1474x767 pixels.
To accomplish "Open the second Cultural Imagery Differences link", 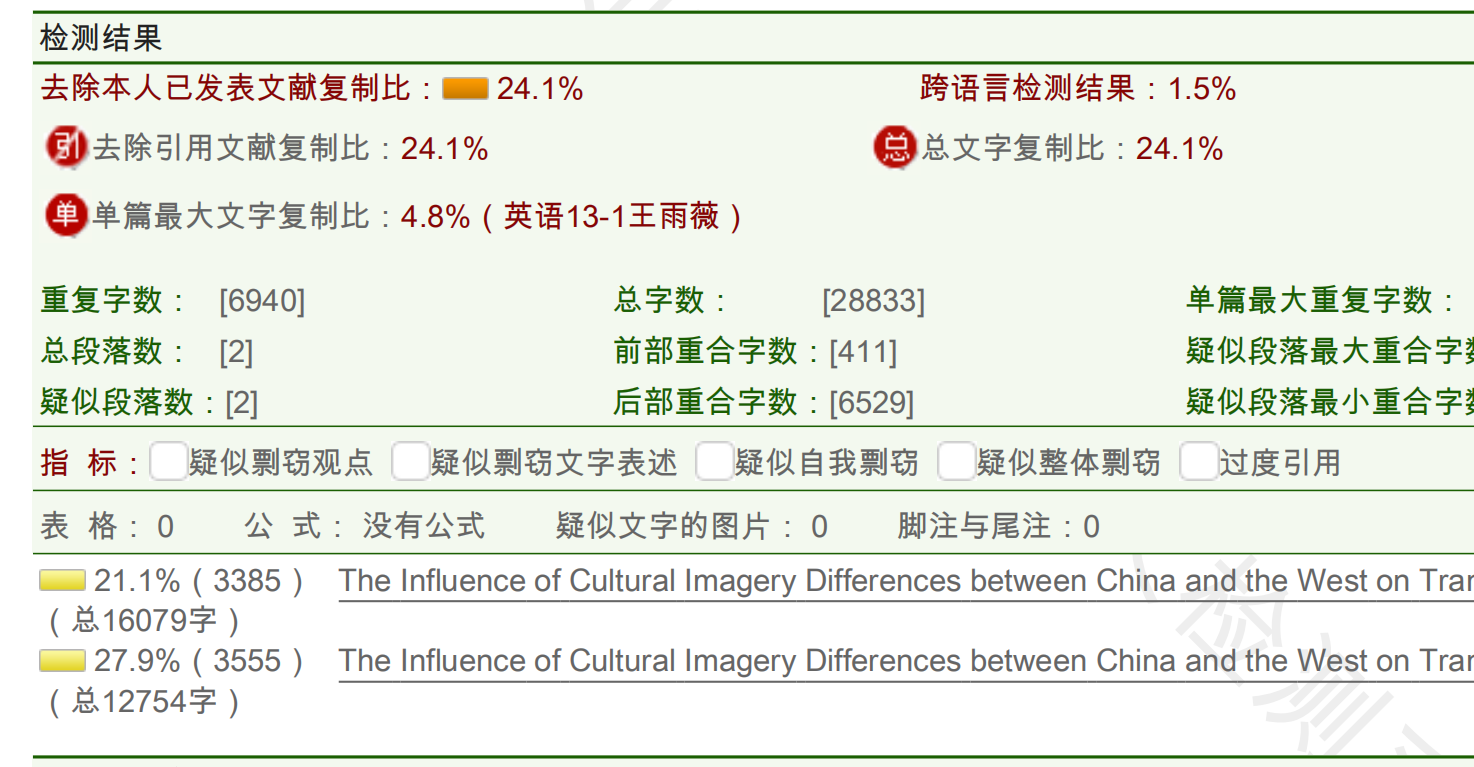I will pos(906,661).
